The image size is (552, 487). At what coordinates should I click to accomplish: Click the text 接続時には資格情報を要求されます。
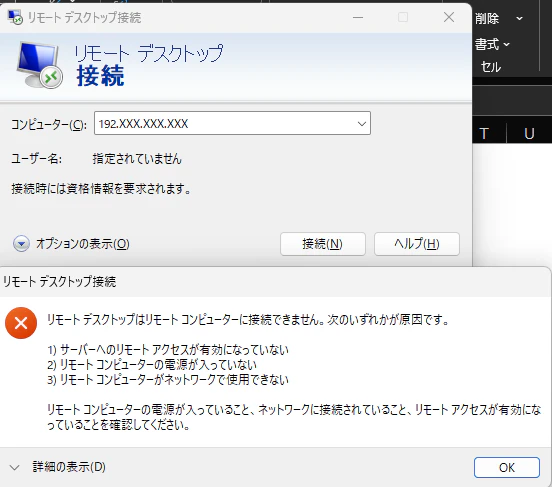(101, 189)
